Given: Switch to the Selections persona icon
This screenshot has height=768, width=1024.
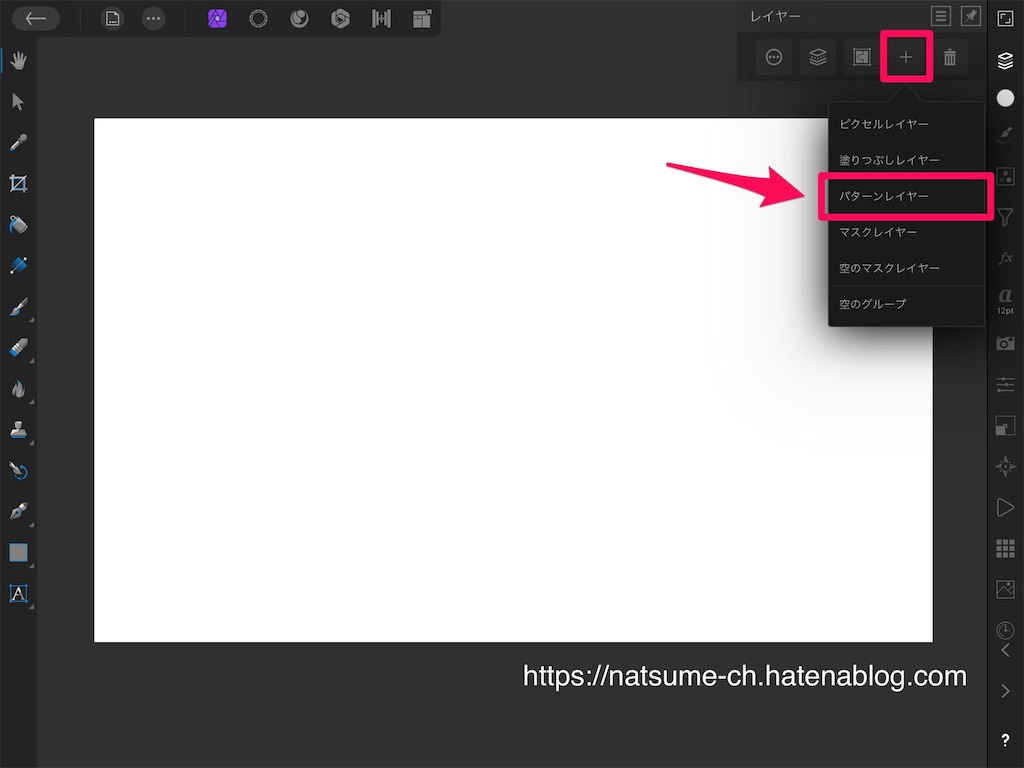Looking at the screenshot, I should pos(259,18).
